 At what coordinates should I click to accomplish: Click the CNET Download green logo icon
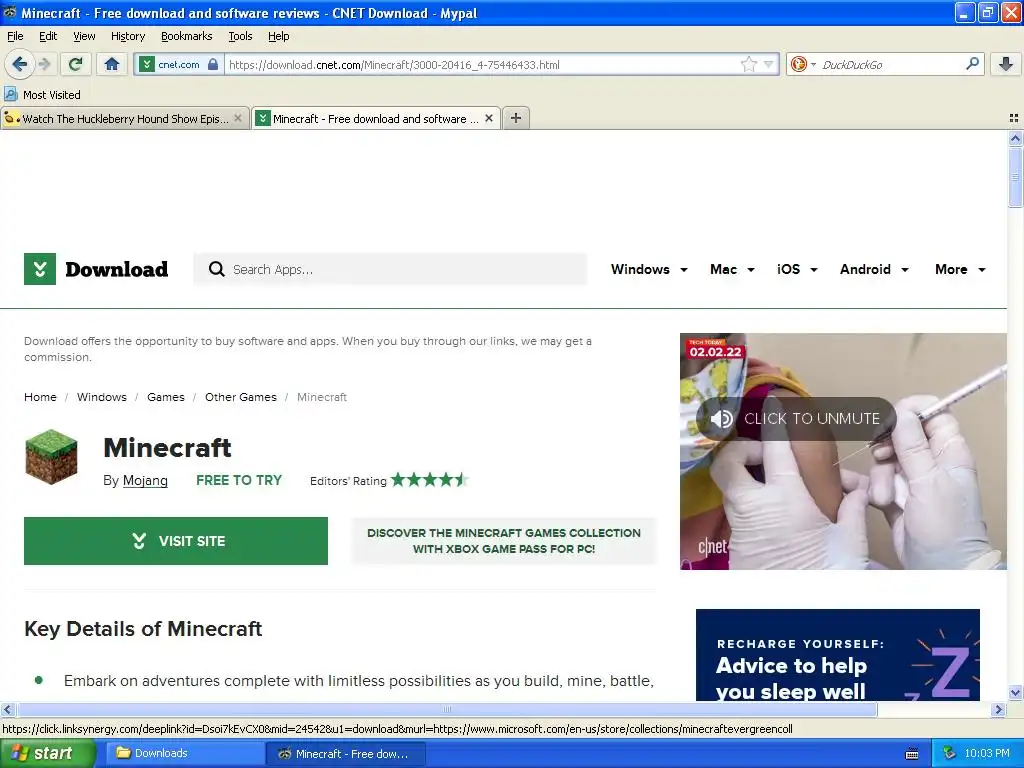click(x=40, y=269)
